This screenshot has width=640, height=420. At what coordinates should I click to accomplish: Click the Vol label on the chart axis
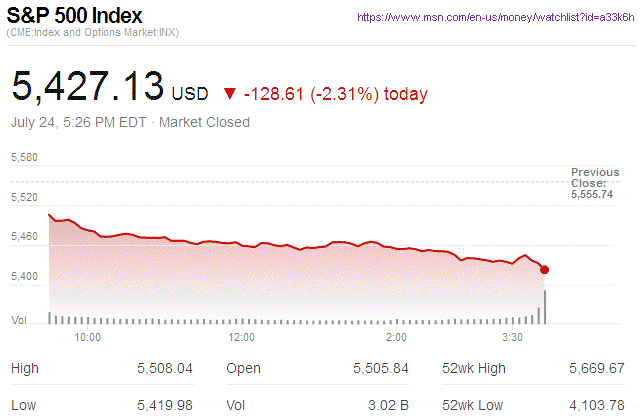(x=18, y=320)
